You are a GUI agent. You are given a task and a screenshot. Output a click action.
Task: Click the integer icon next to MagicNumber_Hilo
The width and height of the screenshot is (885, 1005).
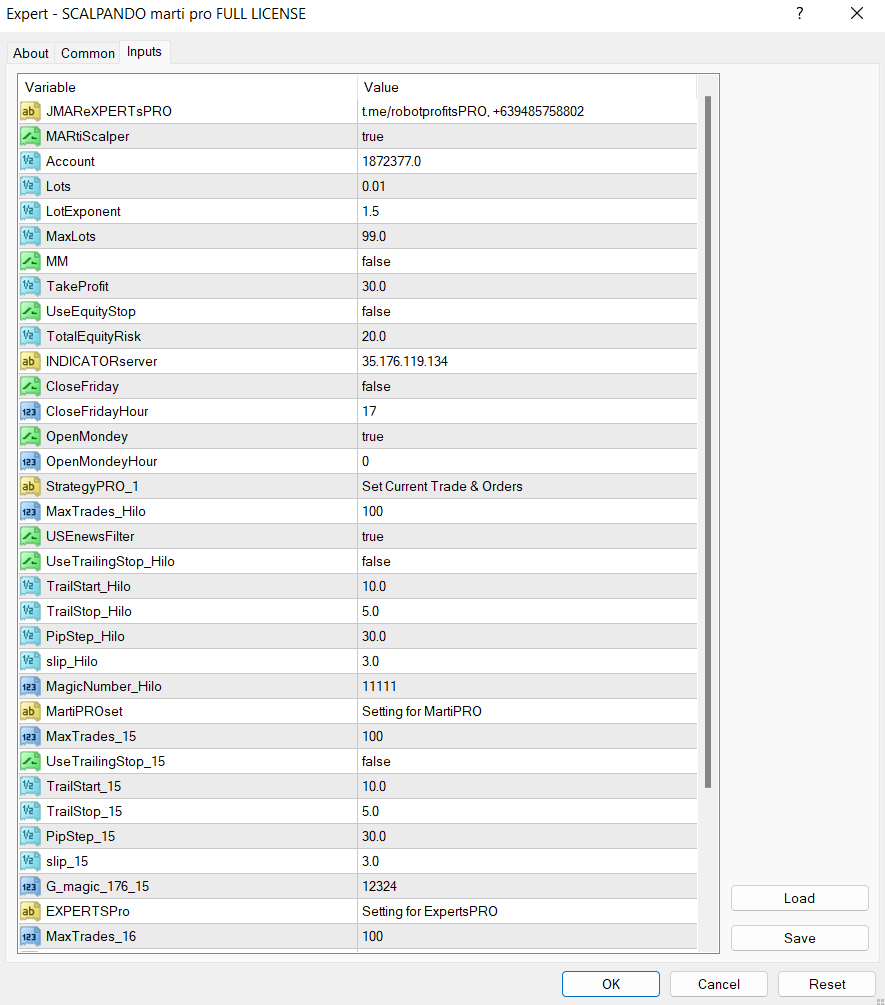coord(30,686)
